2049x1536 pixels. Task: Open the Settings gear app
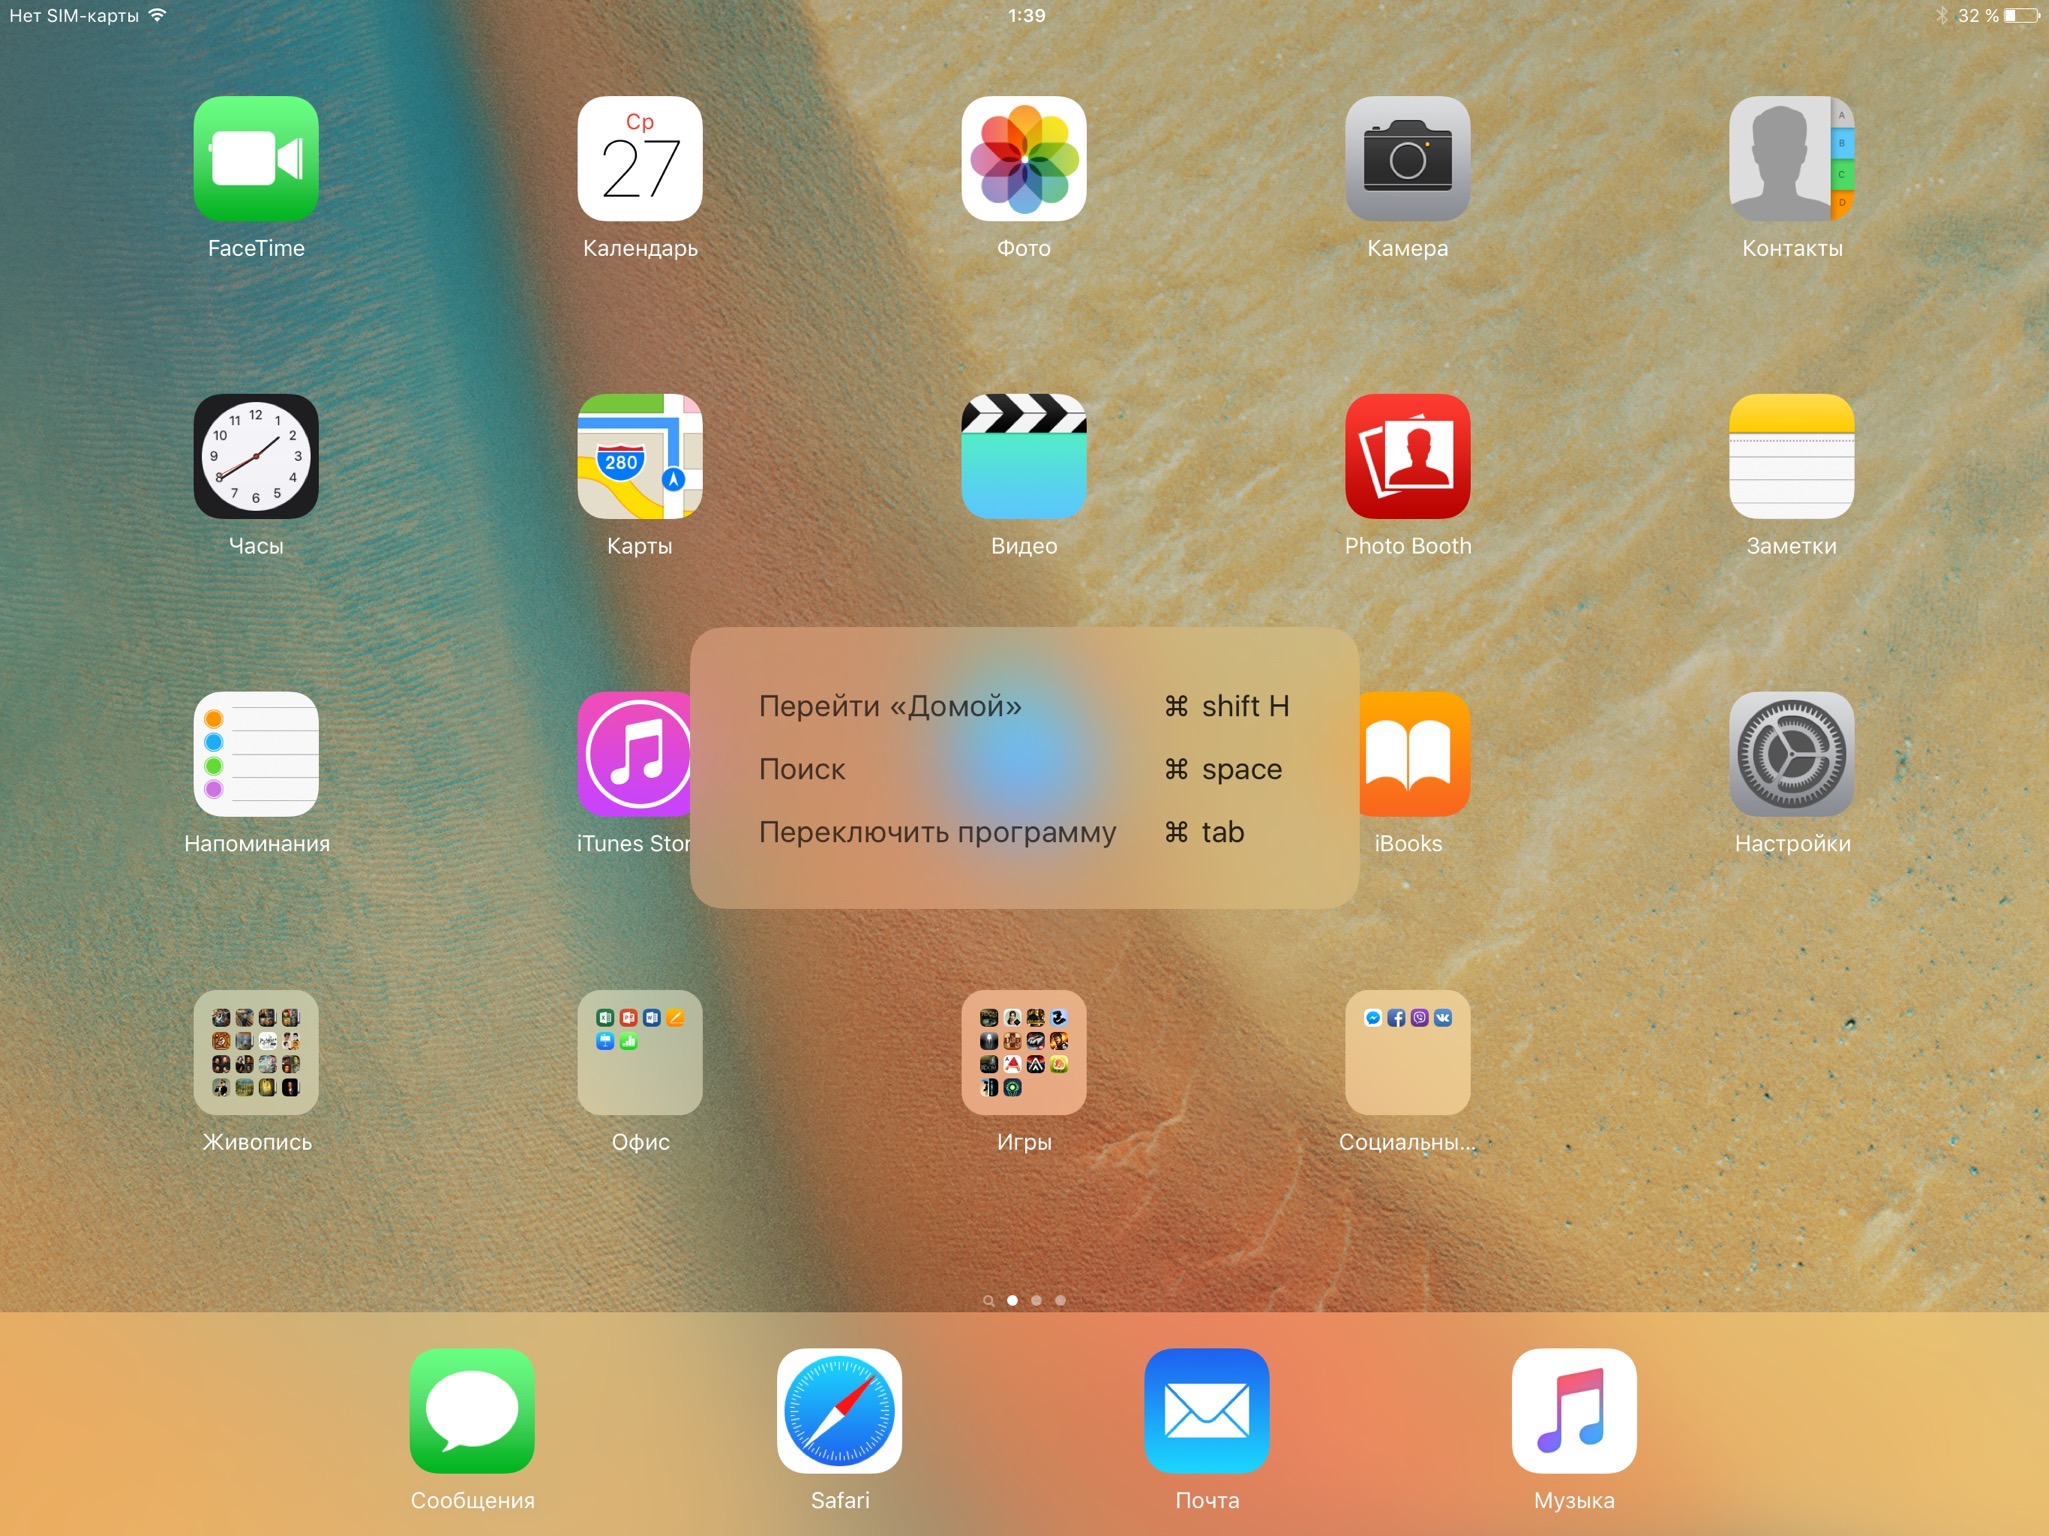1791,754
